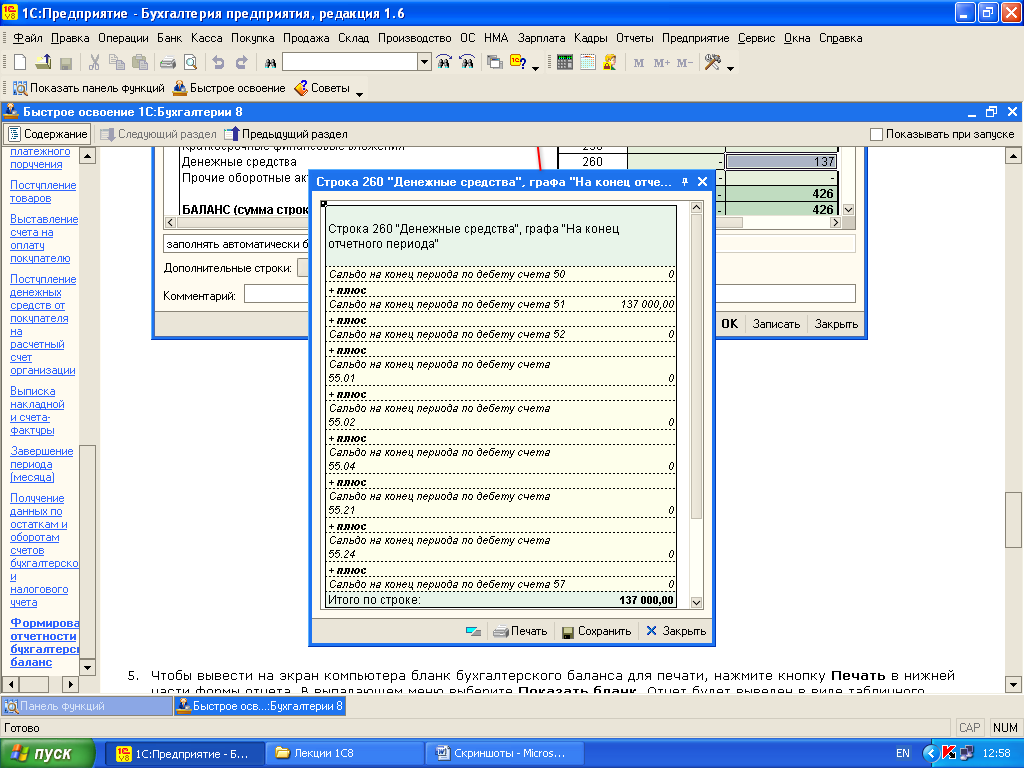Image resolution: width=1024 pixels, height=768 pixels.
Task: Switch to Панель функций window tab
Action: 87,706
